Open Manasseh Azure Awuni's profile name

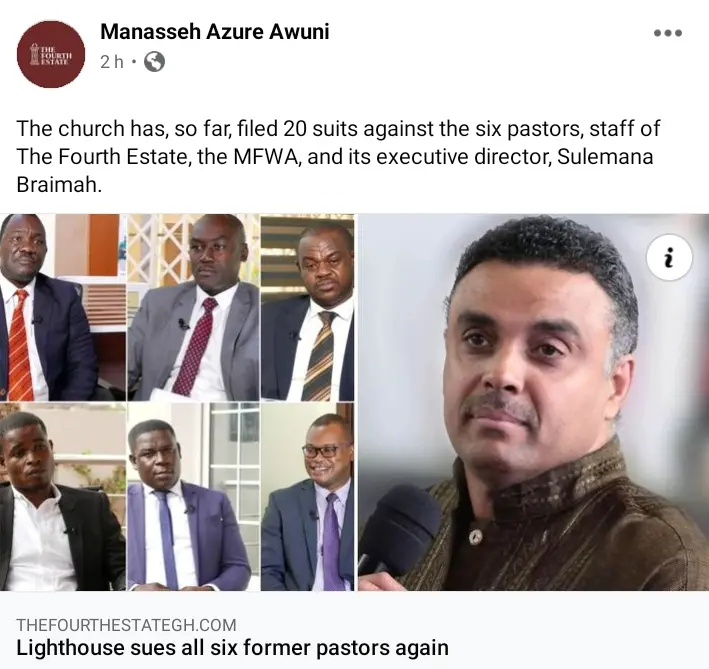[x=214, y=32]
